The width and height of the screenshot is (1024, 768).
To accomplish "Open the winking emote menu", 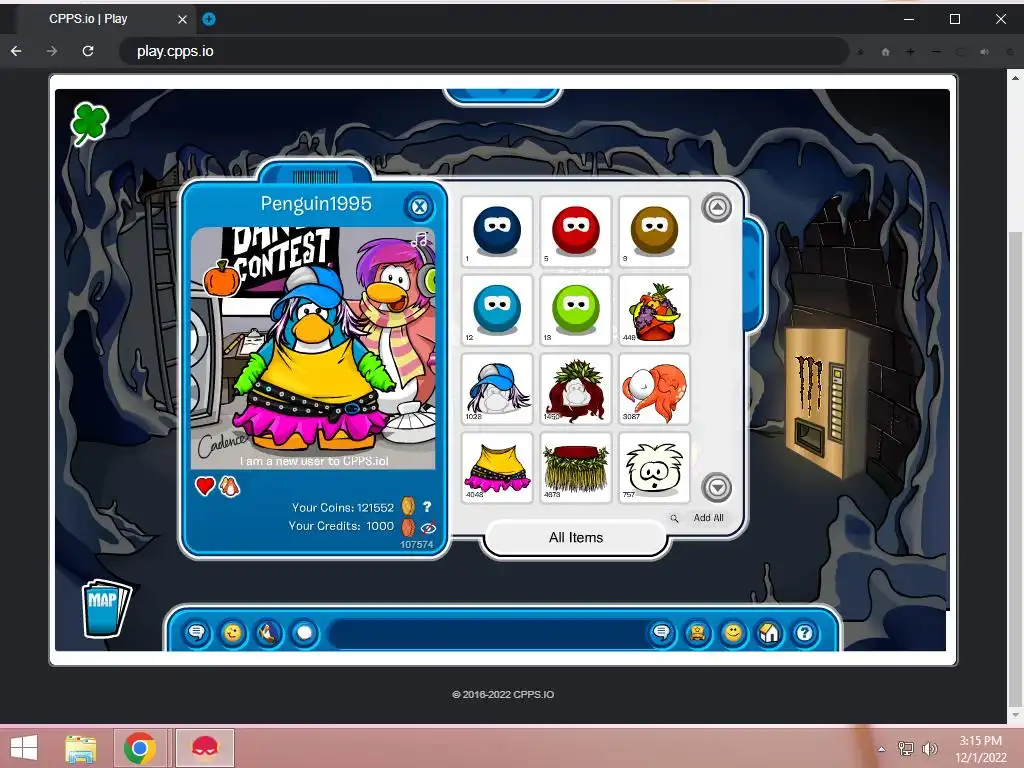I will tap(232, 633).
